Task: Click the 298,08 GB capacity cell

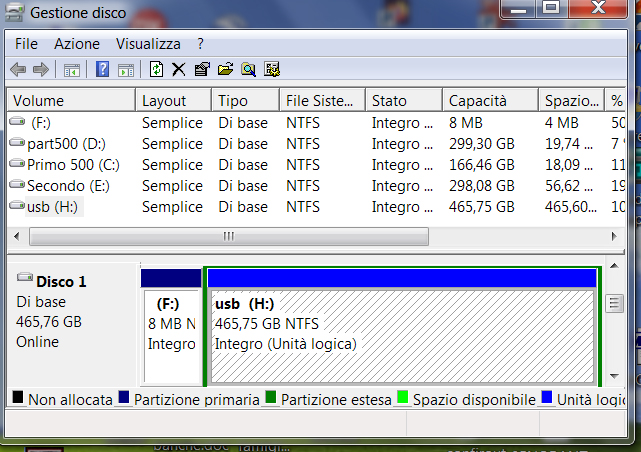Action: click(x=482, y=186)
